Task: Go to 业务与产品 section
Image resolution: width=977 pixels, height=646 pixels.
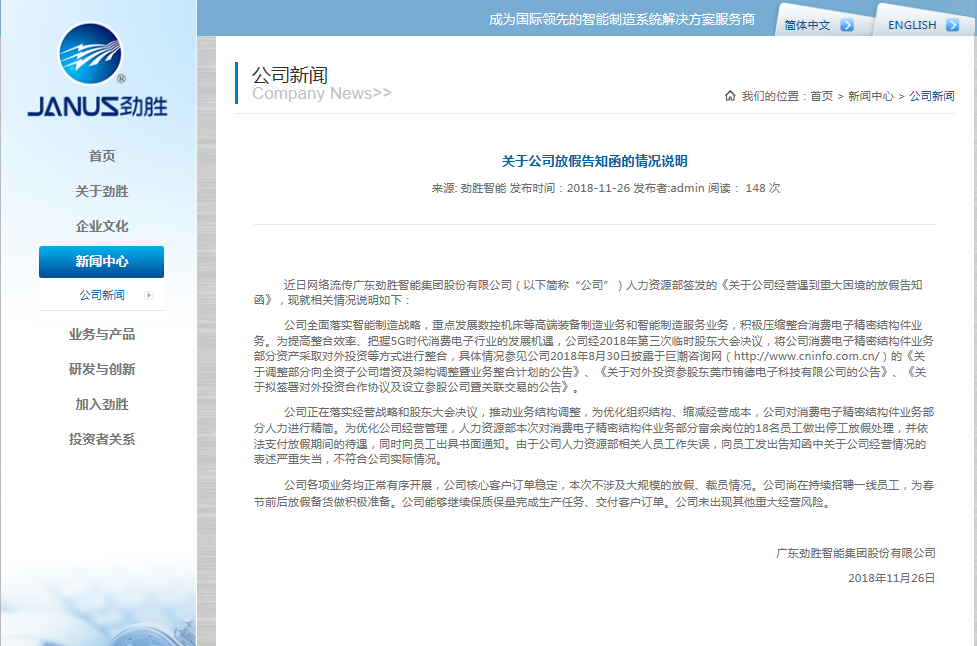Action: [x=101, y=334]
